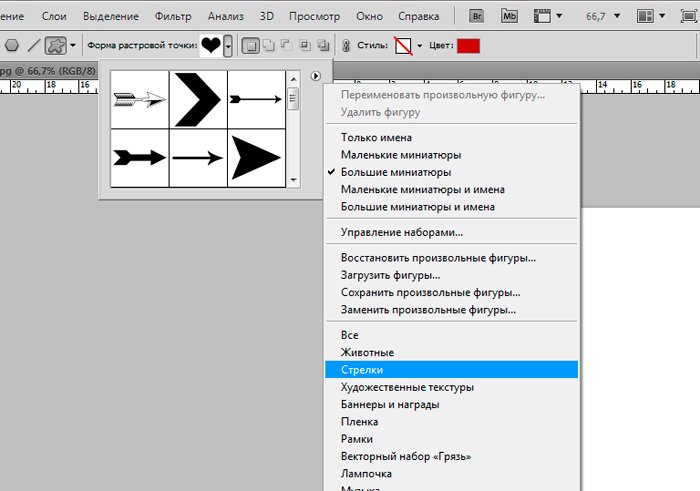Open the Фильтр menu
Viewport: 700px width, 491px height.
(x=175, y=16)
